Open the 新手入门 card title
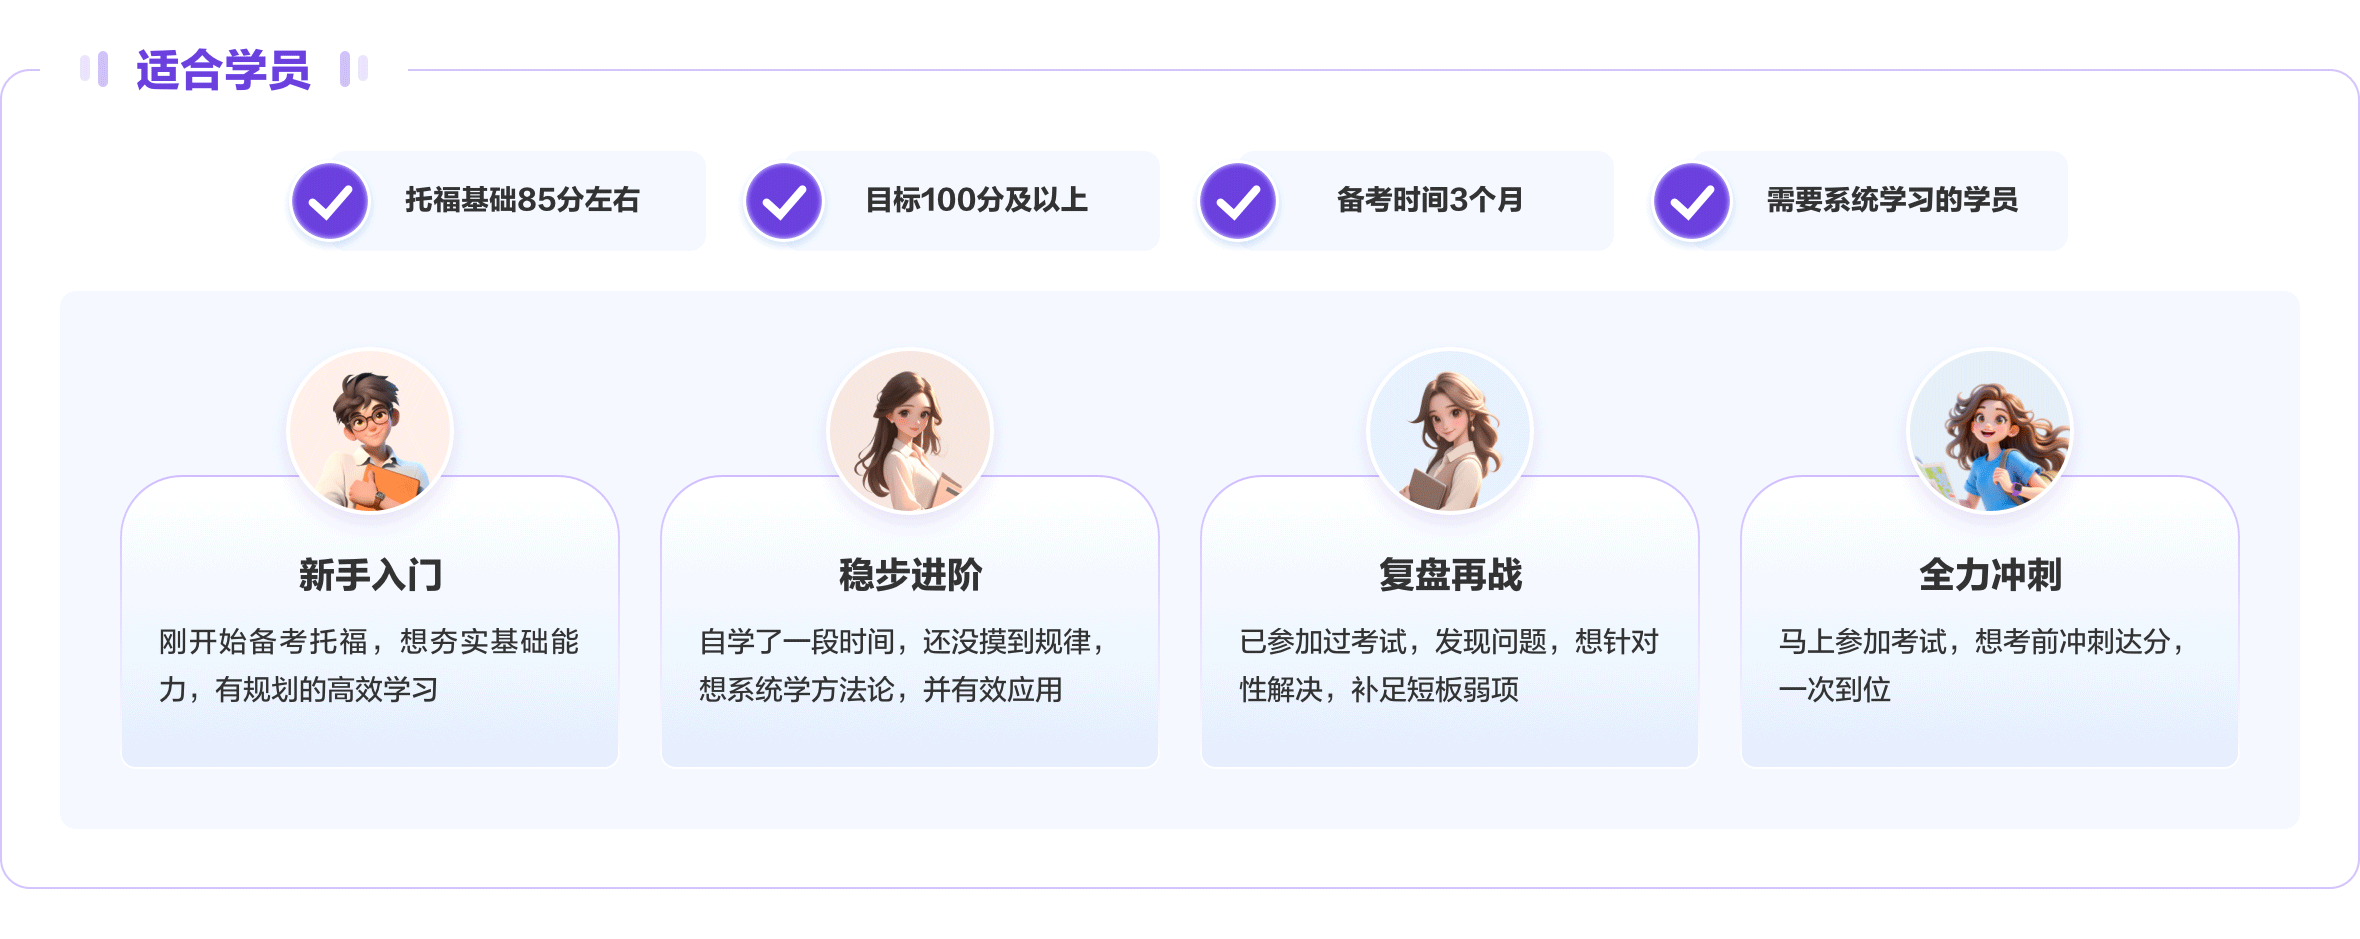This screenshot has height=939, width=2360. [x=370, y=575]
